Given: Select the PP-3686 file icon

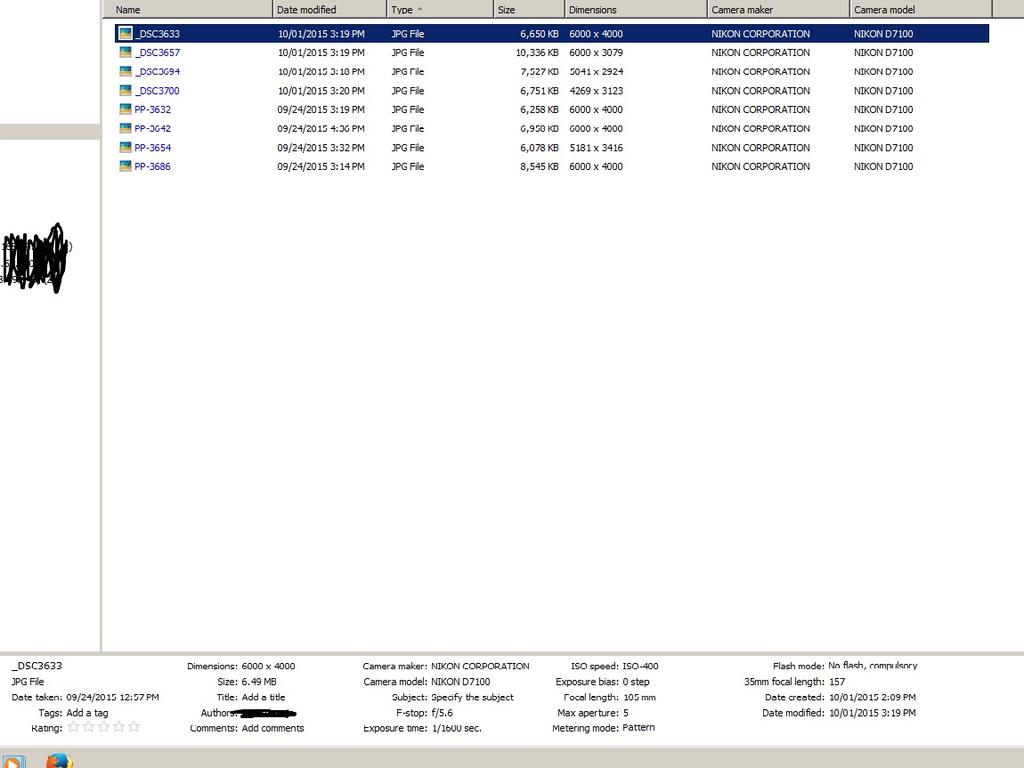Looking at the screenshot, I should coord(125,167).
